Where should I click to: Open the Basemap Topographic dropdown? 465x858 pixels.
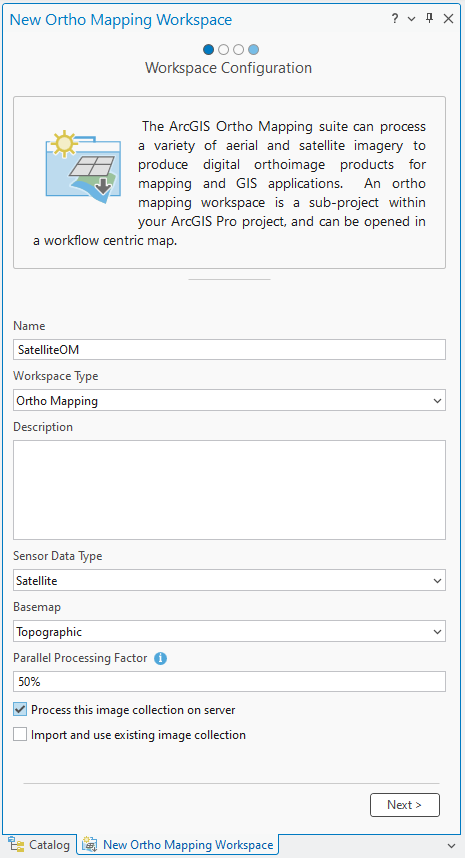229,631
